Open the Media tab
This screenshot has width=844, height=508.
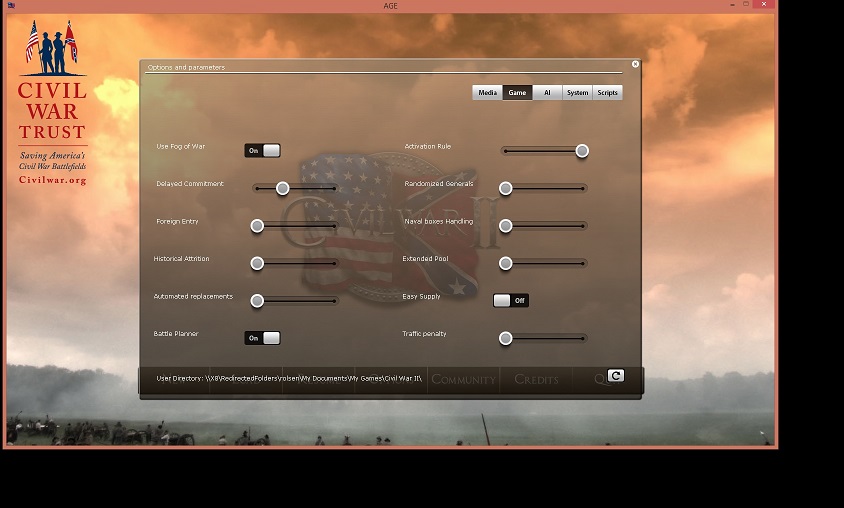pos(487,93)
